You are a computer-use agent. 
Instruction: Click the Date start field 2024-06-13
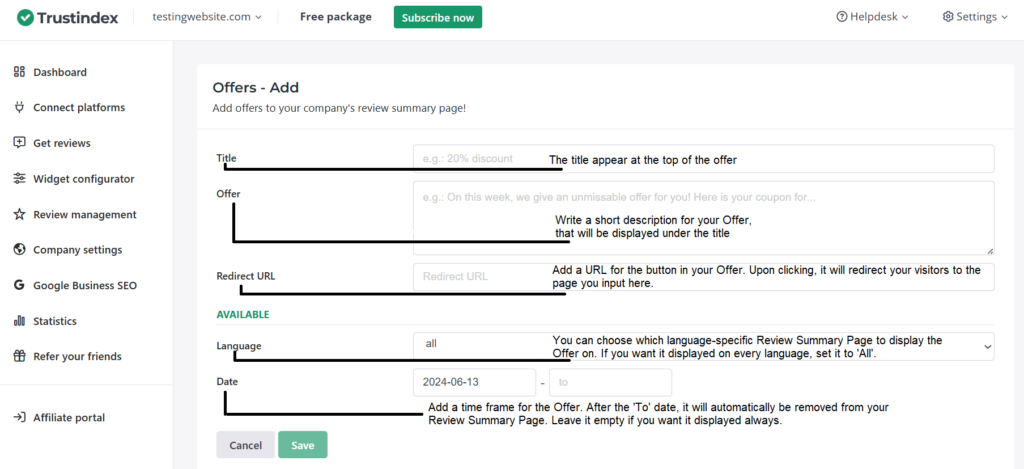tap(474, 382)
